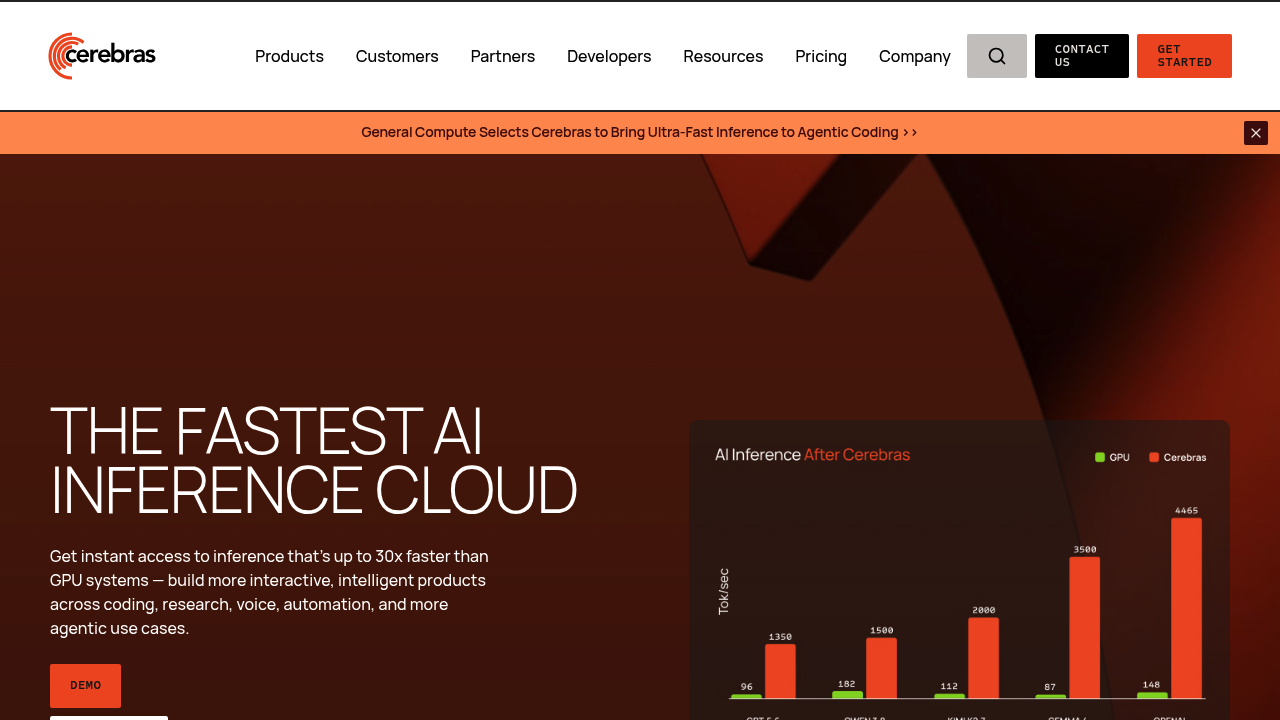Click the value "1350" in the chart
Screen dimensions: 1280x720
780,637
